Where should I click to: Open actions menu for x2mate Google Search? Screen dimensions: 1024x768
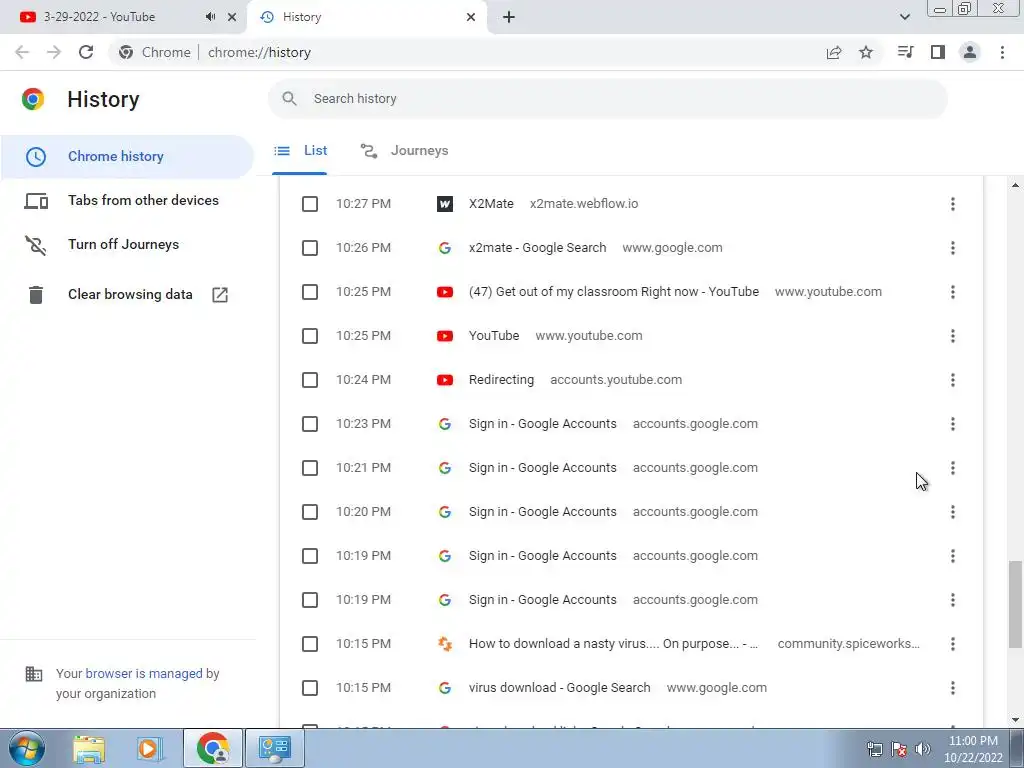[953, 248]
